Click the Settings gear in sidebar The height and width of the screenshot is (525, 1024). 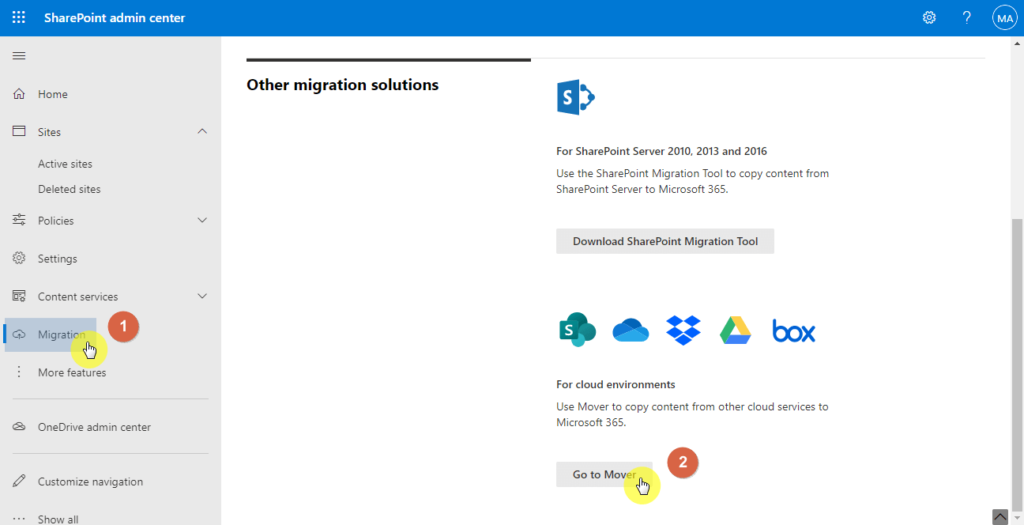pyautogui.click(x=19, y=258)
